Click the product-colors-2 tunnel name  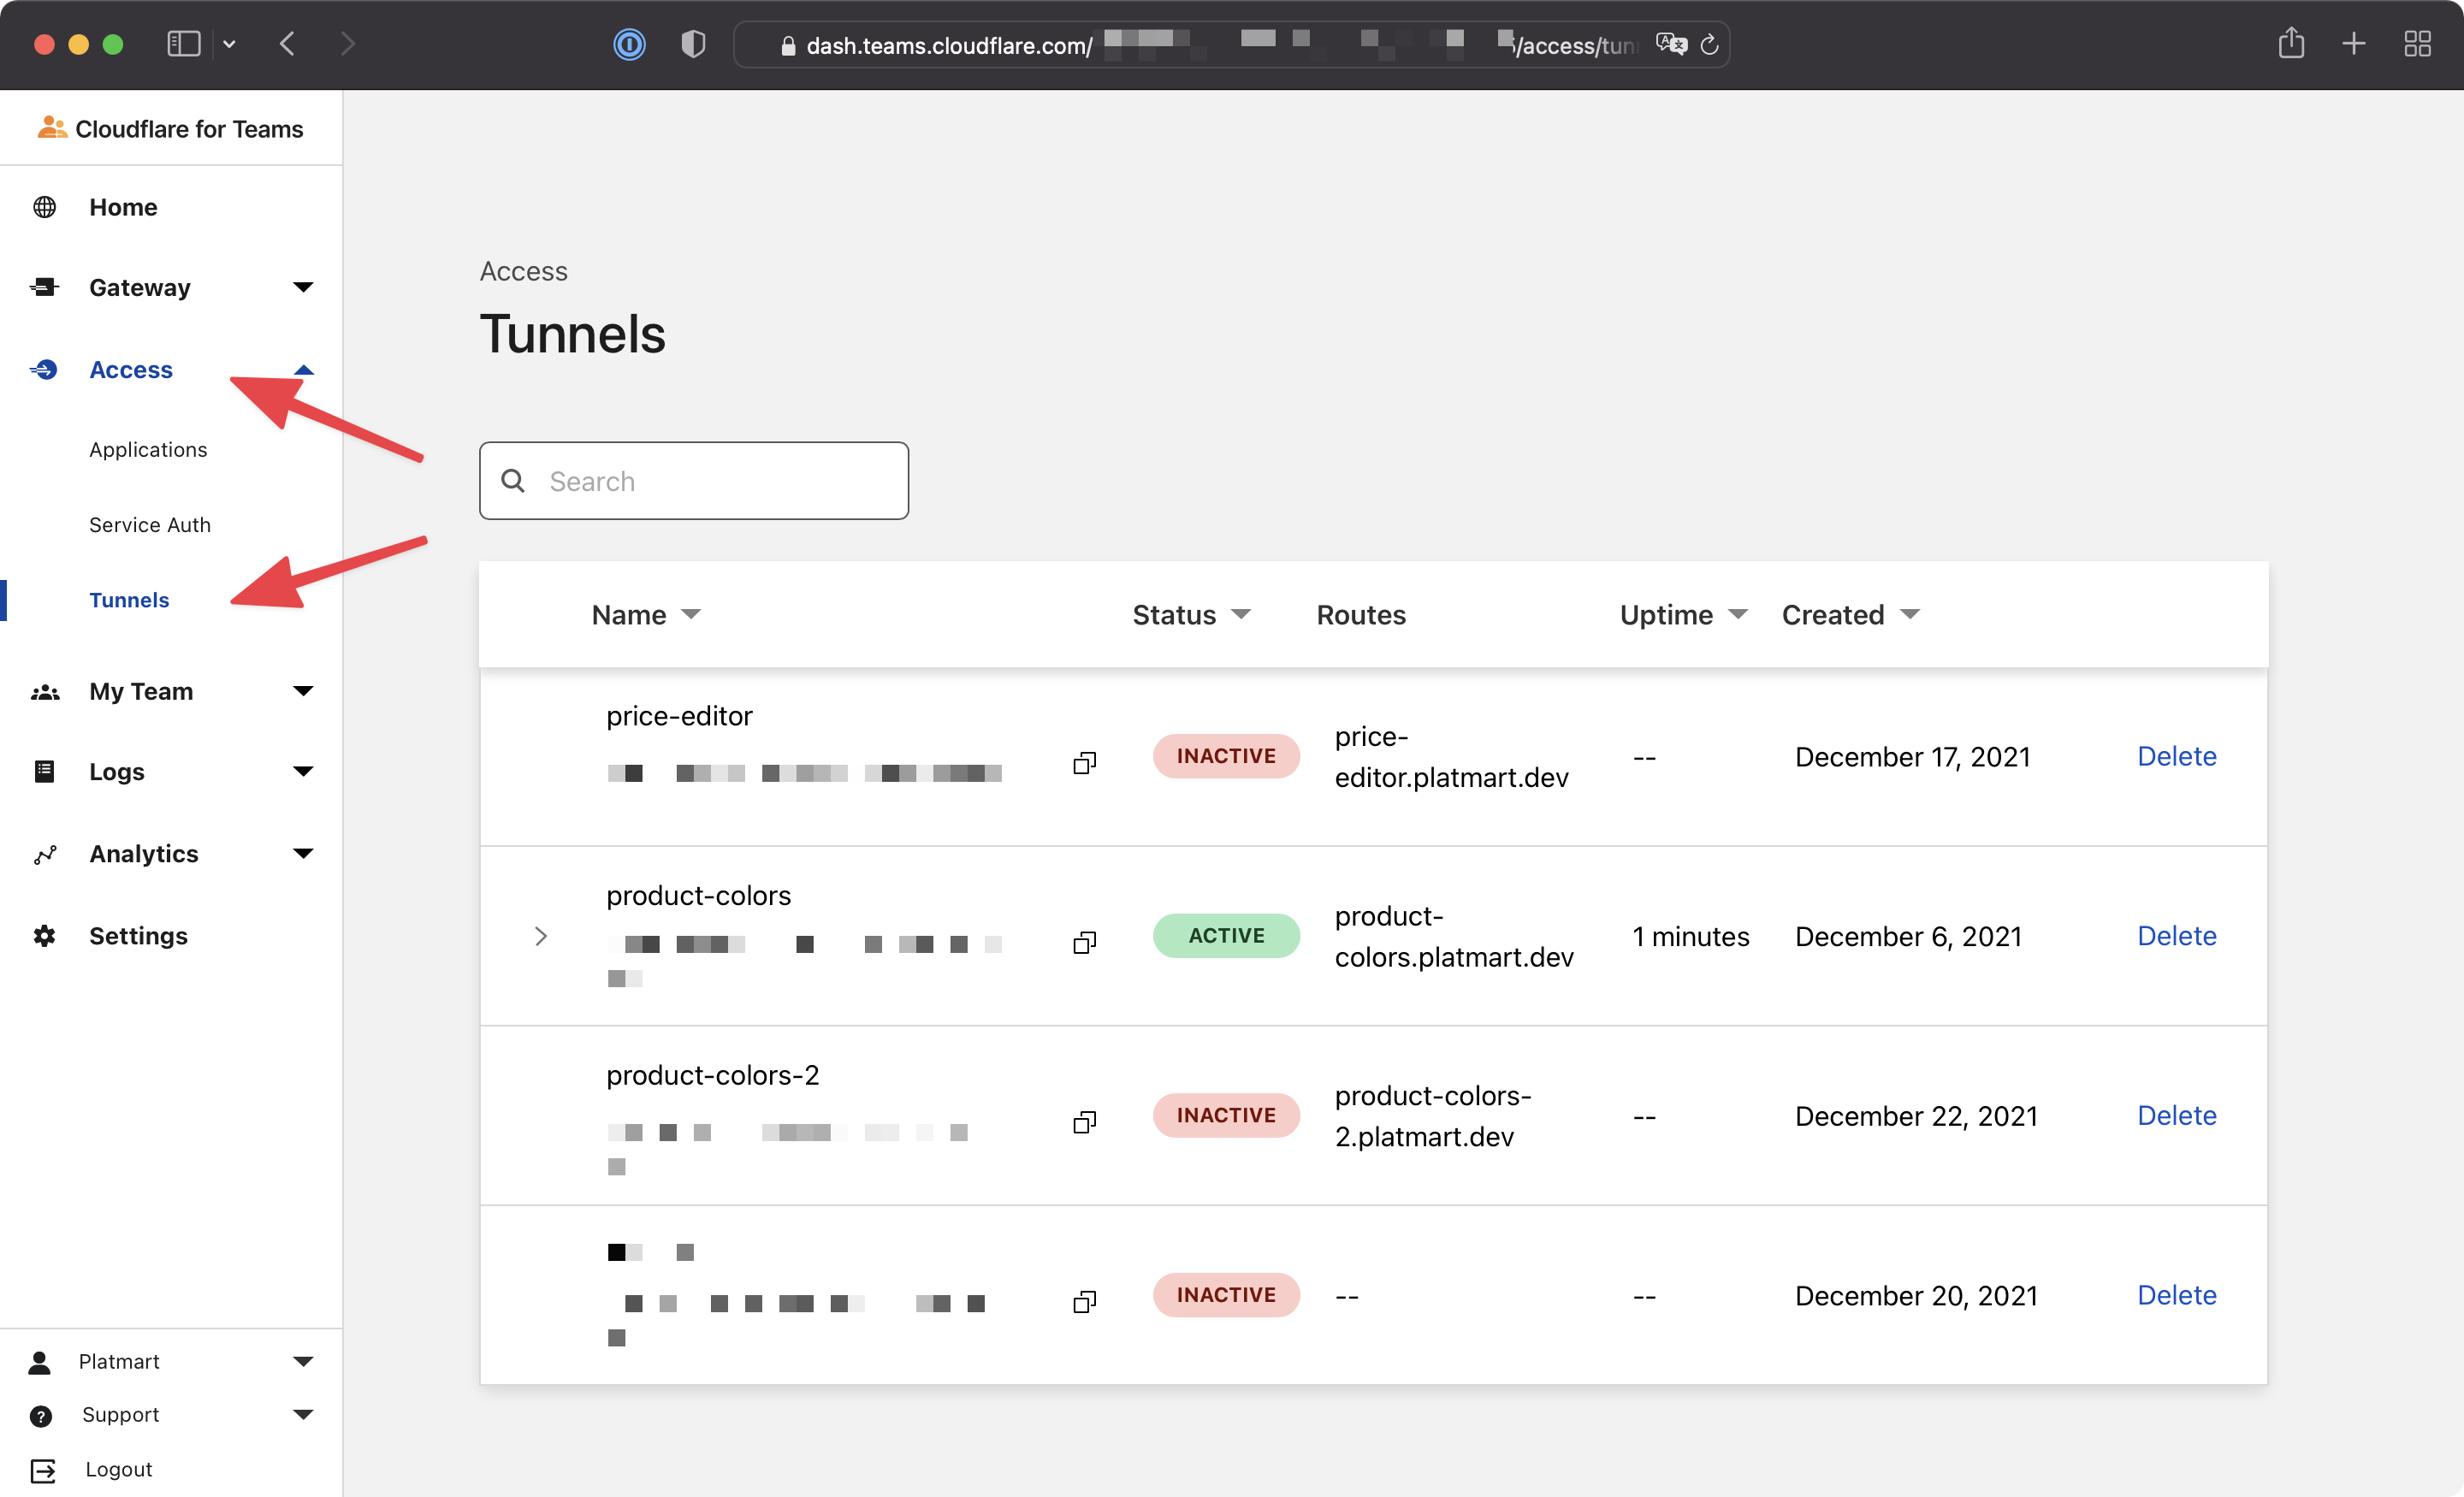pos(712,1074)
